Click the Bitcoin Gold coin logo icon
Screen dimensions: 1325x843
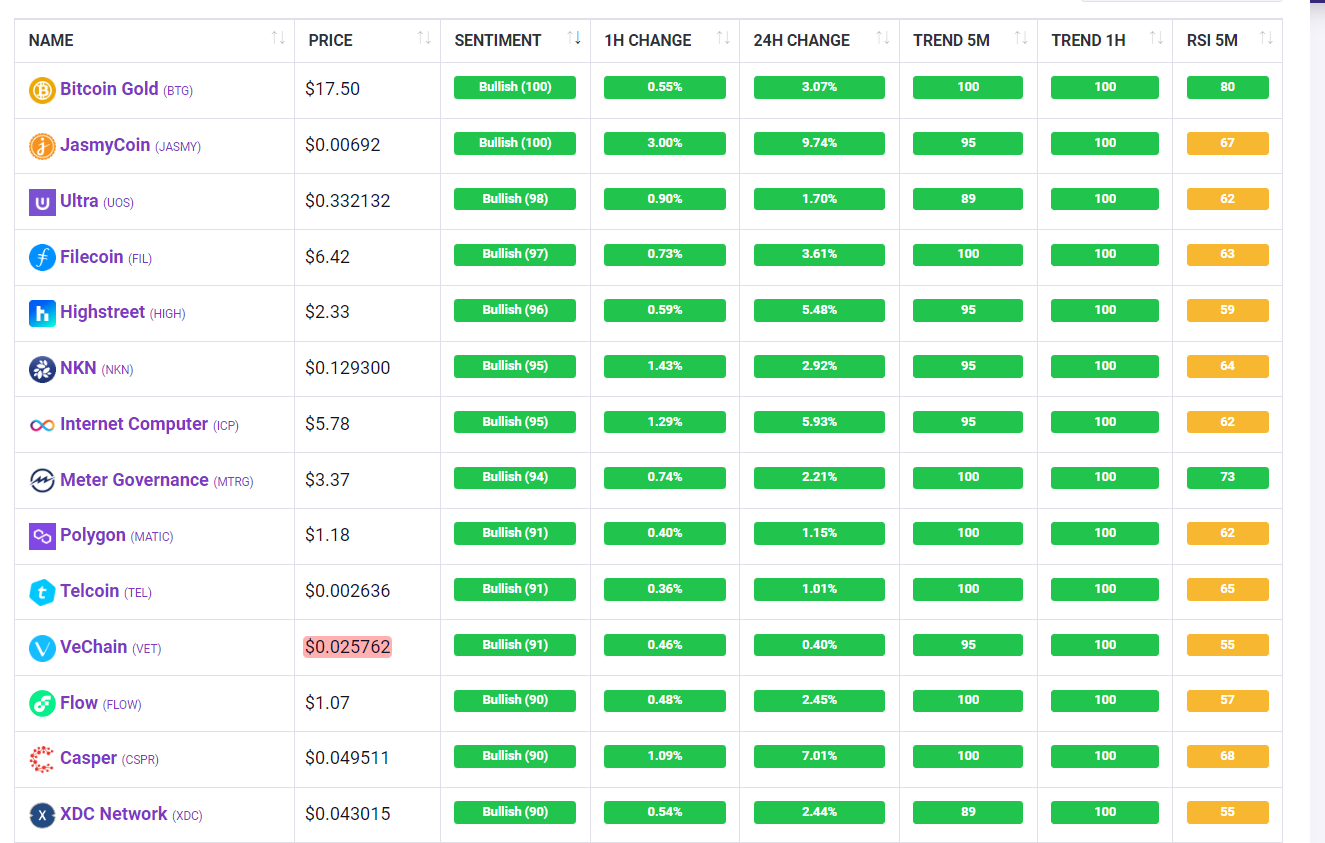pos(42,90)
